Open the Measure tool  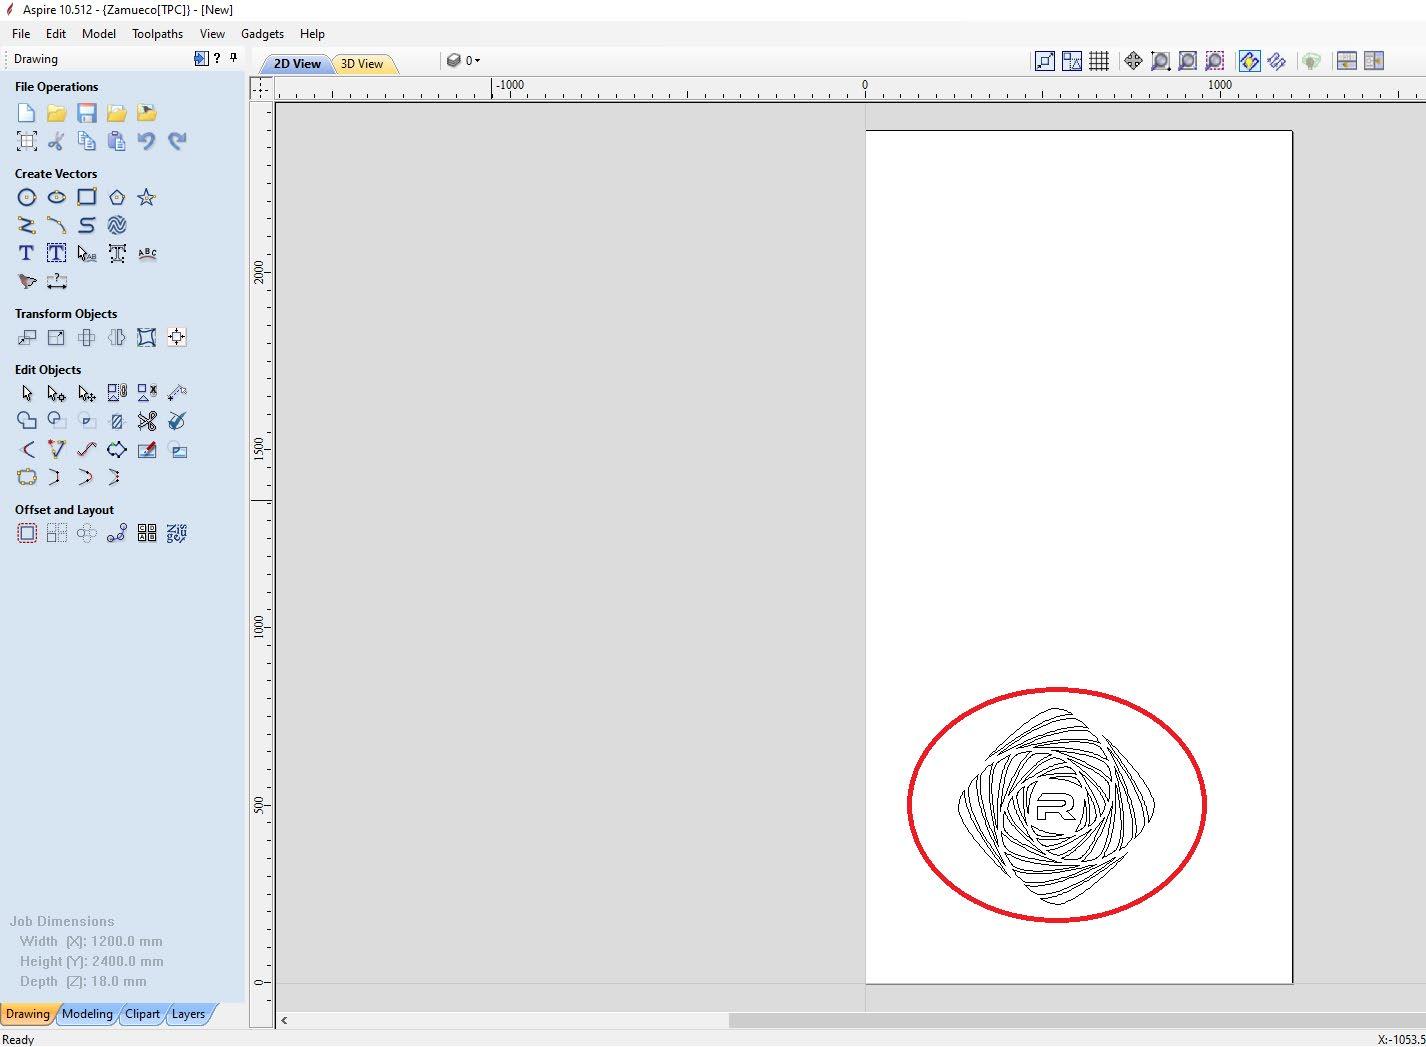click(x=177, y=393)
